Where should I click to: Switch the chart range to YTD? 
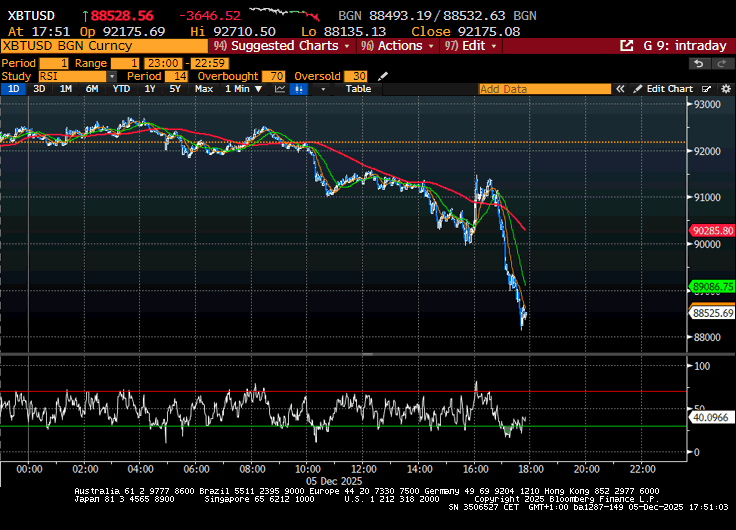coord(121,89)
